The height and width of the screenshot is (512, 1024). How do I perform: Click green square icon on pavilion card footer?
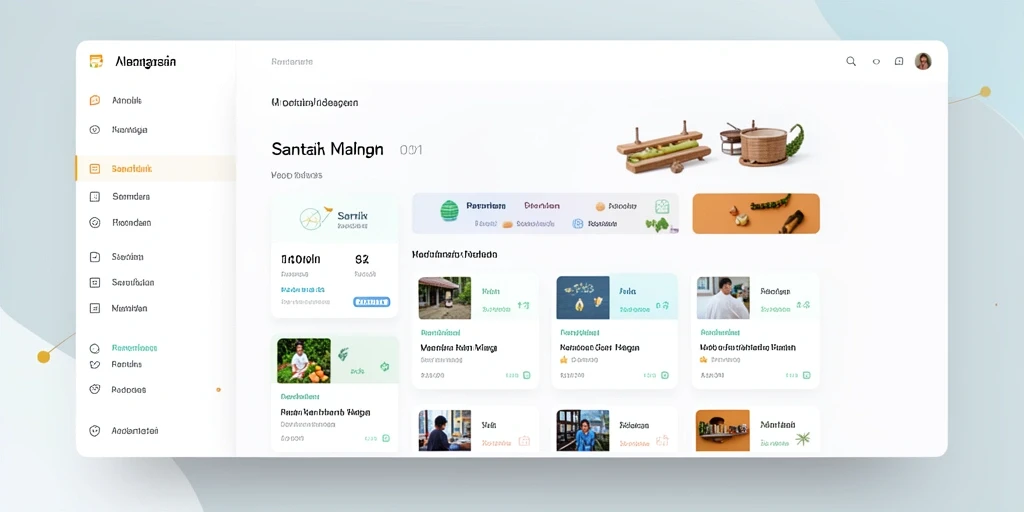[x=526, y=376]
